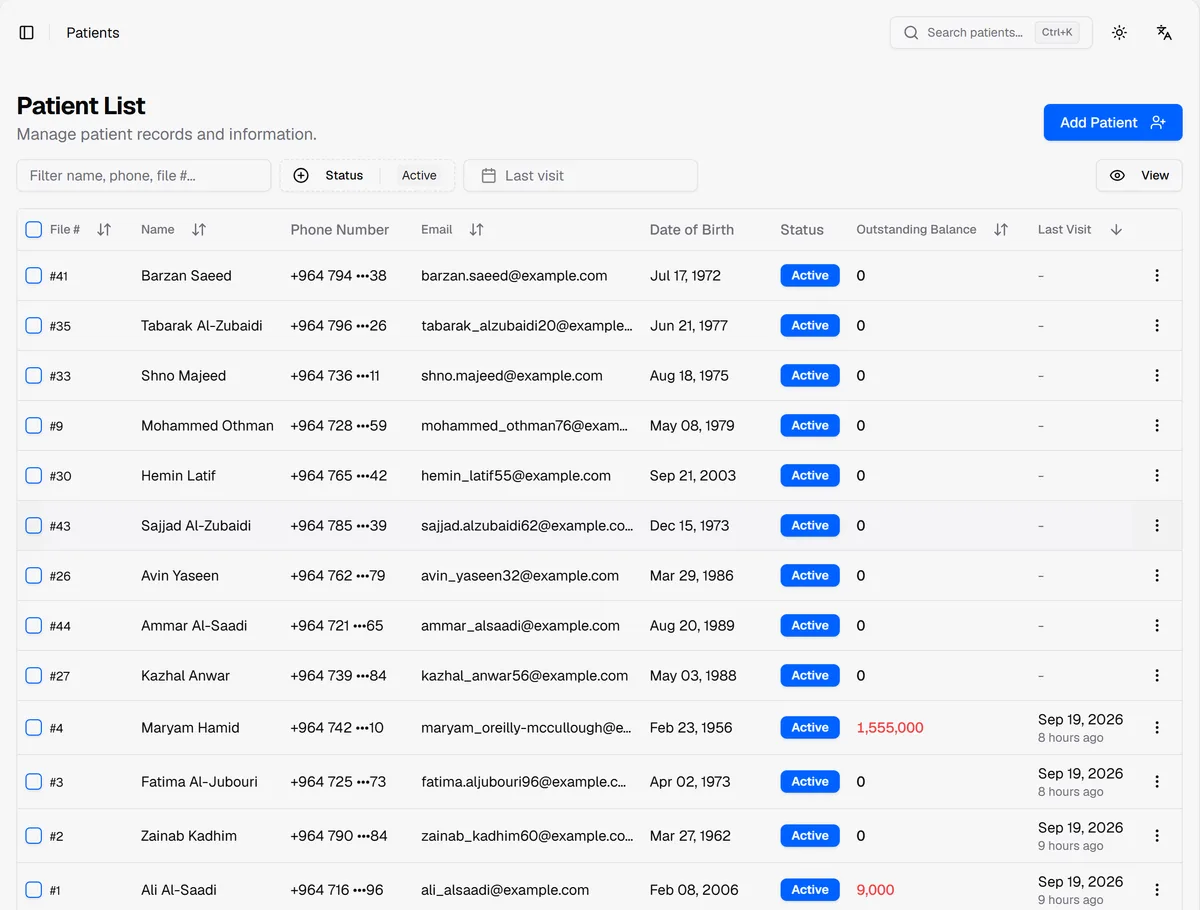
Task: Open row actions menu for Fatima Al-Jubouri
Action: pyautogui.click(x=1157, y=782)
